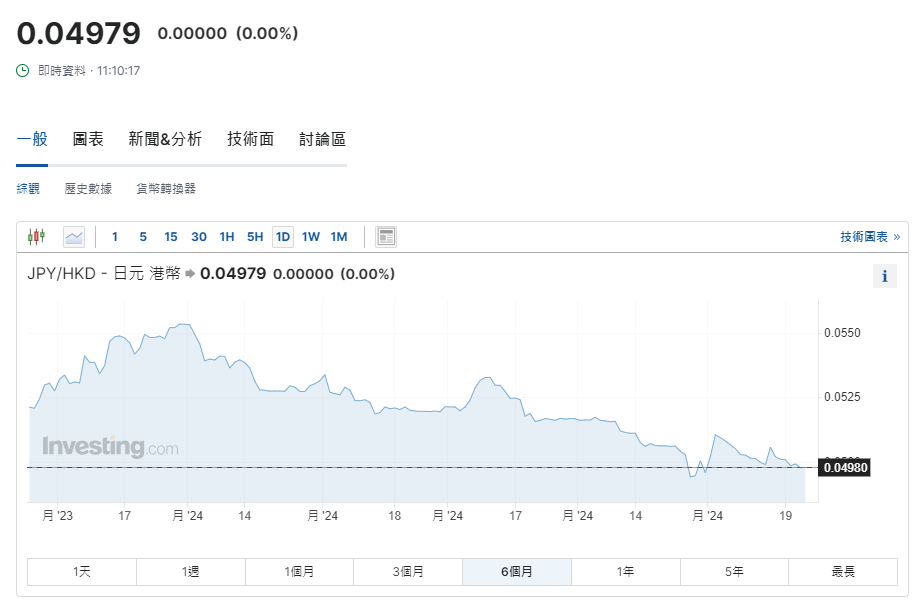Select the 1-minute interval
Image resolution: width=924 pixels, height=610 pixels.
tap(115, 237)
